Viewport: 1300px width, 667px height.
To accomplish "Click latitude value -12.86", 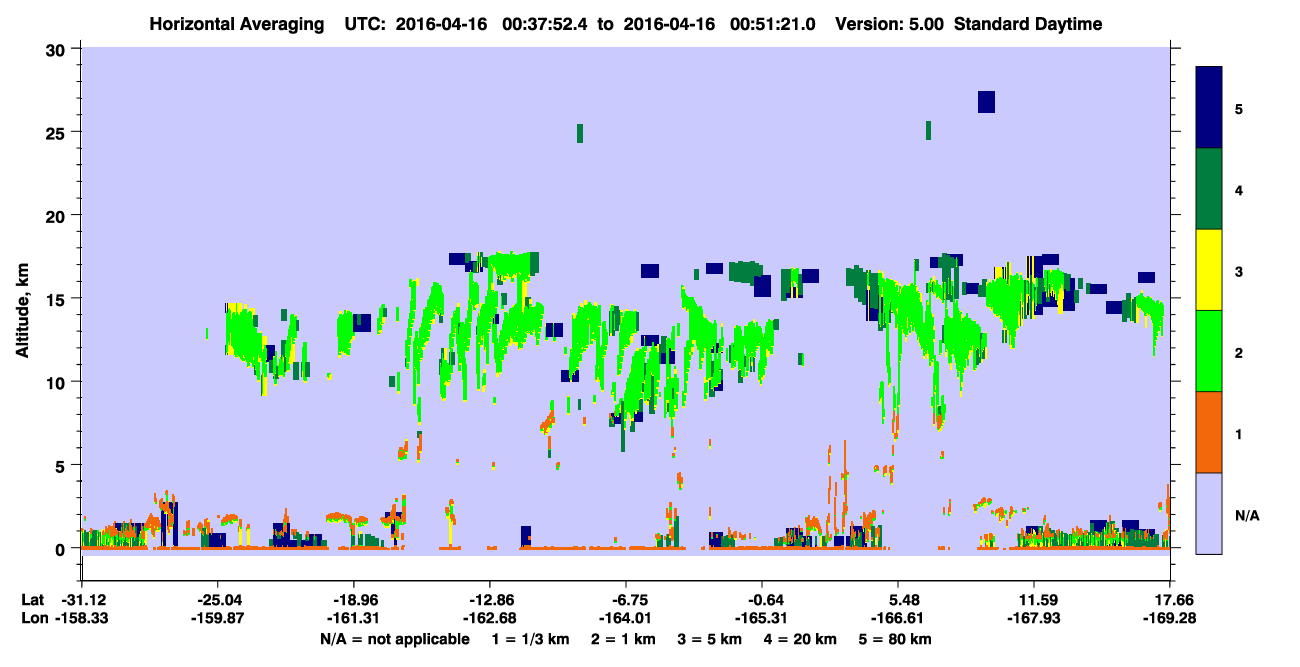I will pyautogui.click(x=489, y=600).
